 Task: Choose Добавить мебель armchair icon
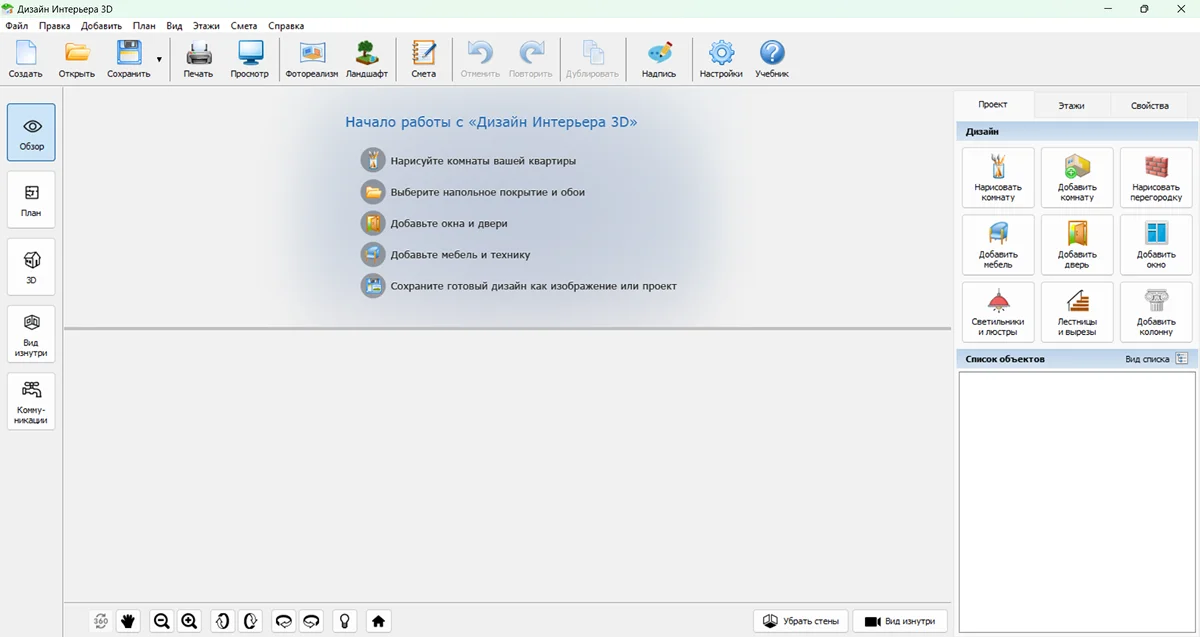tap(998, 245)
